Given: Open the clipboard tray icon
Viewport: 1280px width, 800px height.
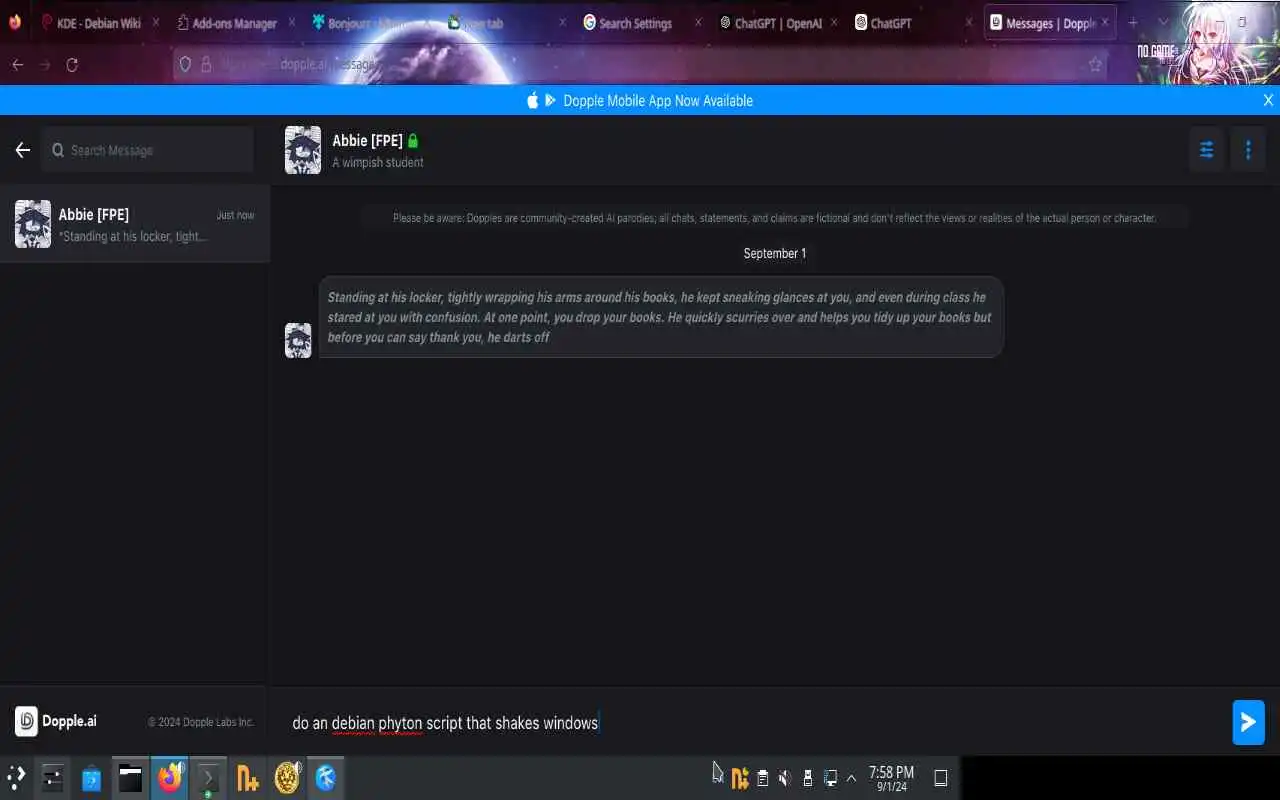Looking at the screenshot, I should click(763, 778).
